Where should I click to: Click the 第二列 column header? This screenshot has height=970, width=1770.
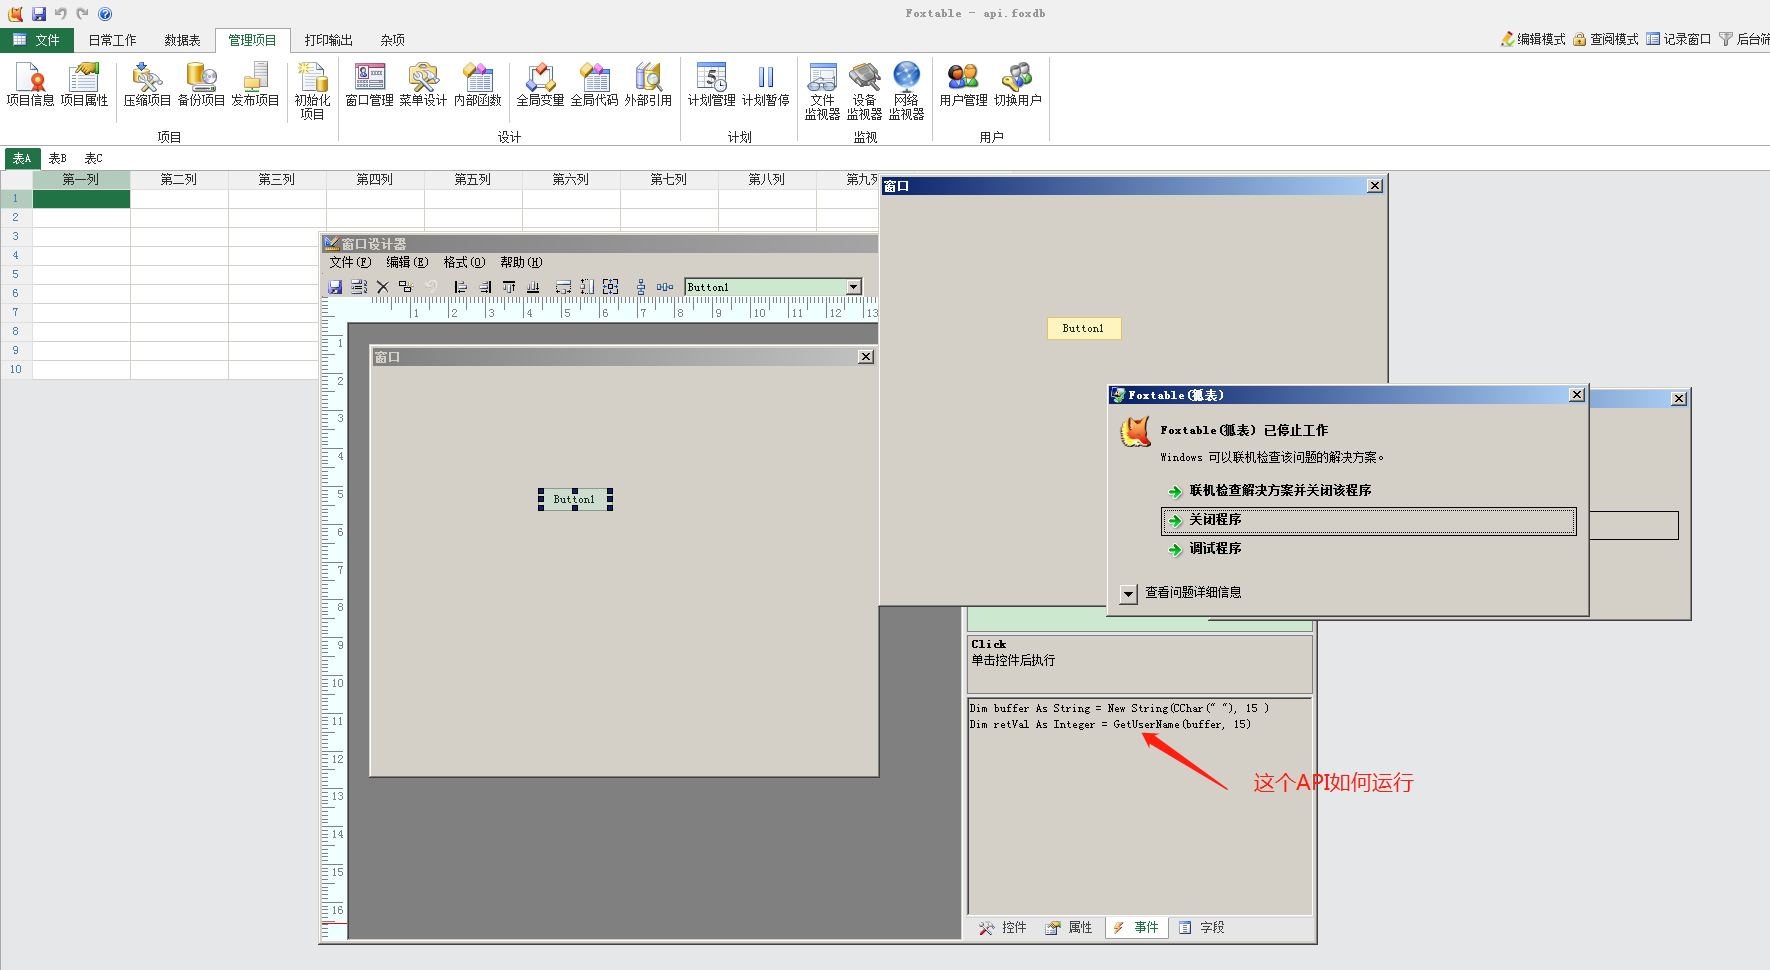pos(179,180)
